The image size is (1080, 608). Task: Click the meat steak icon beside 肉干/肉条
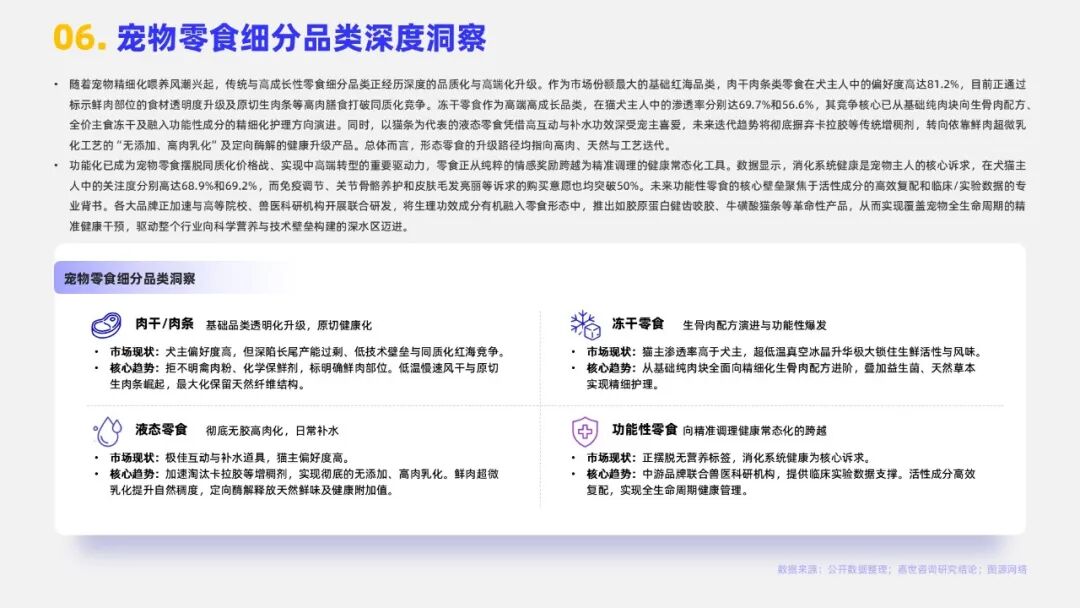(106, 324)
